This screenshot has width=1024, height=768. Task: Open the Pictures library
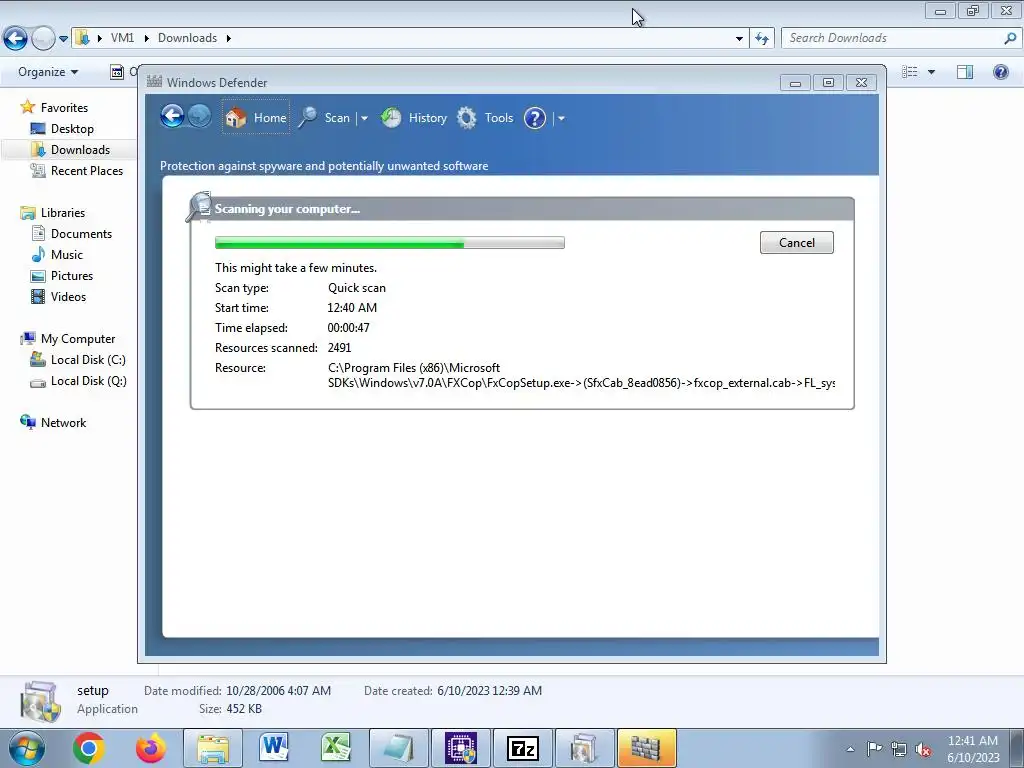tap(72, 276)
